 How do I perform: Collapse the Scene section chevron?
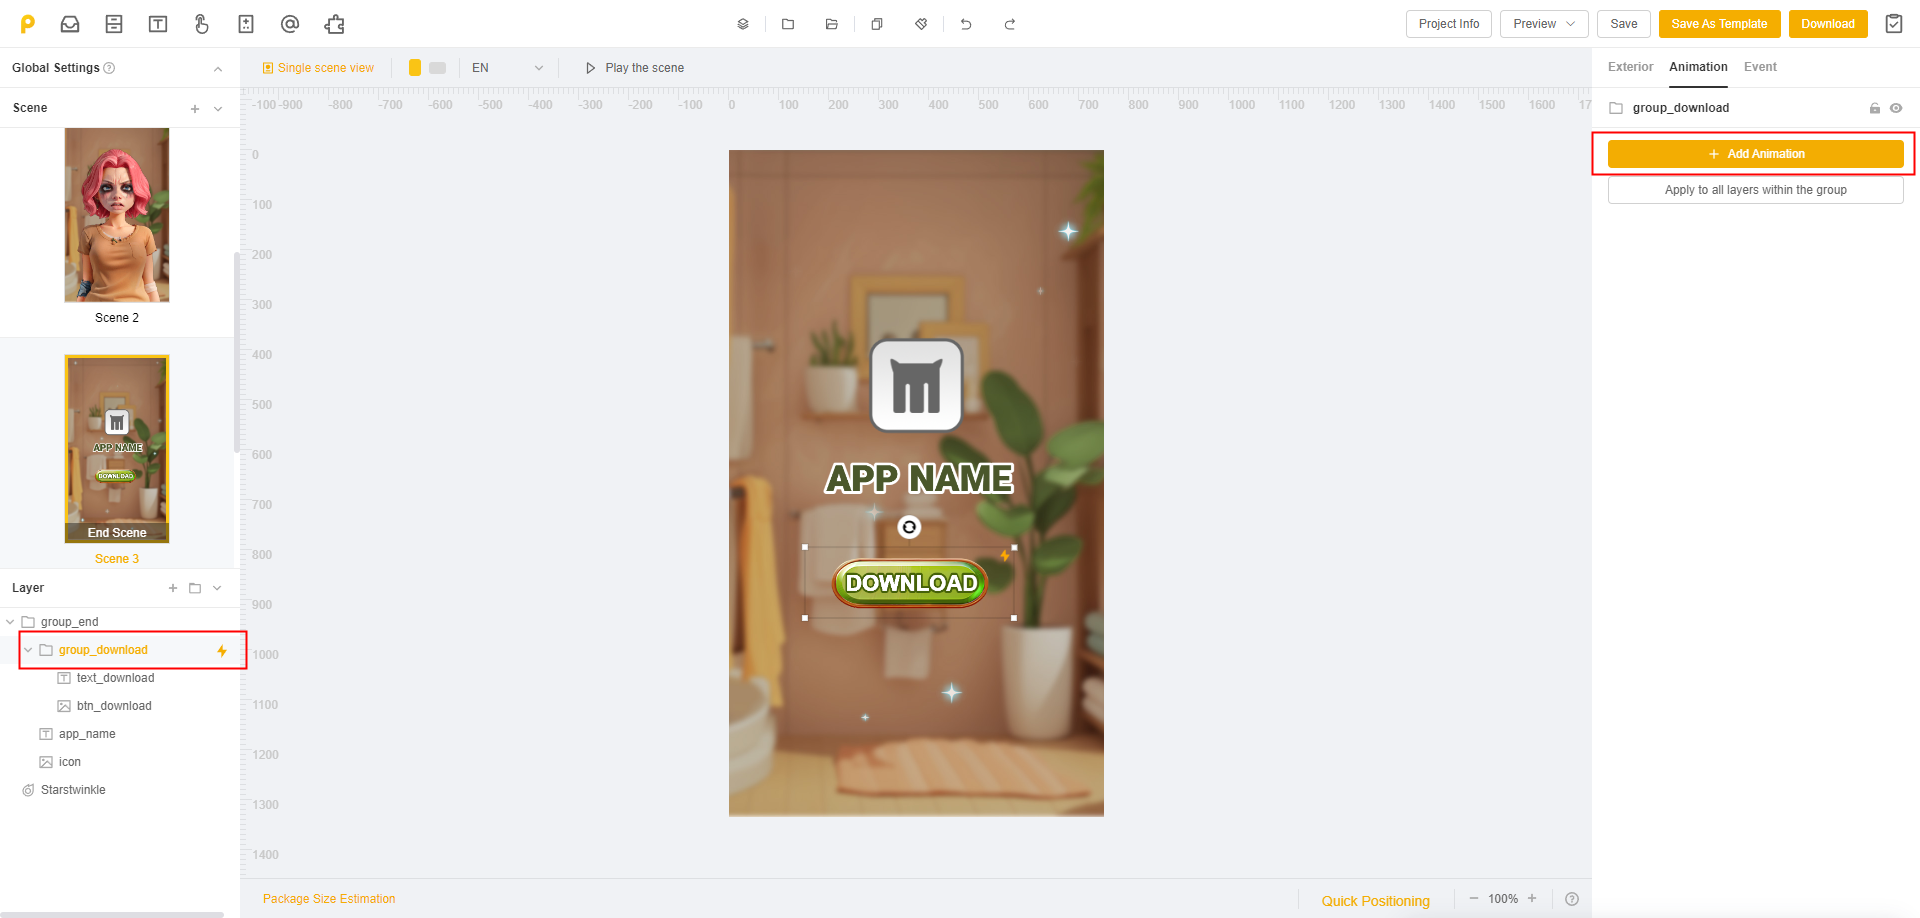point(218,109)
